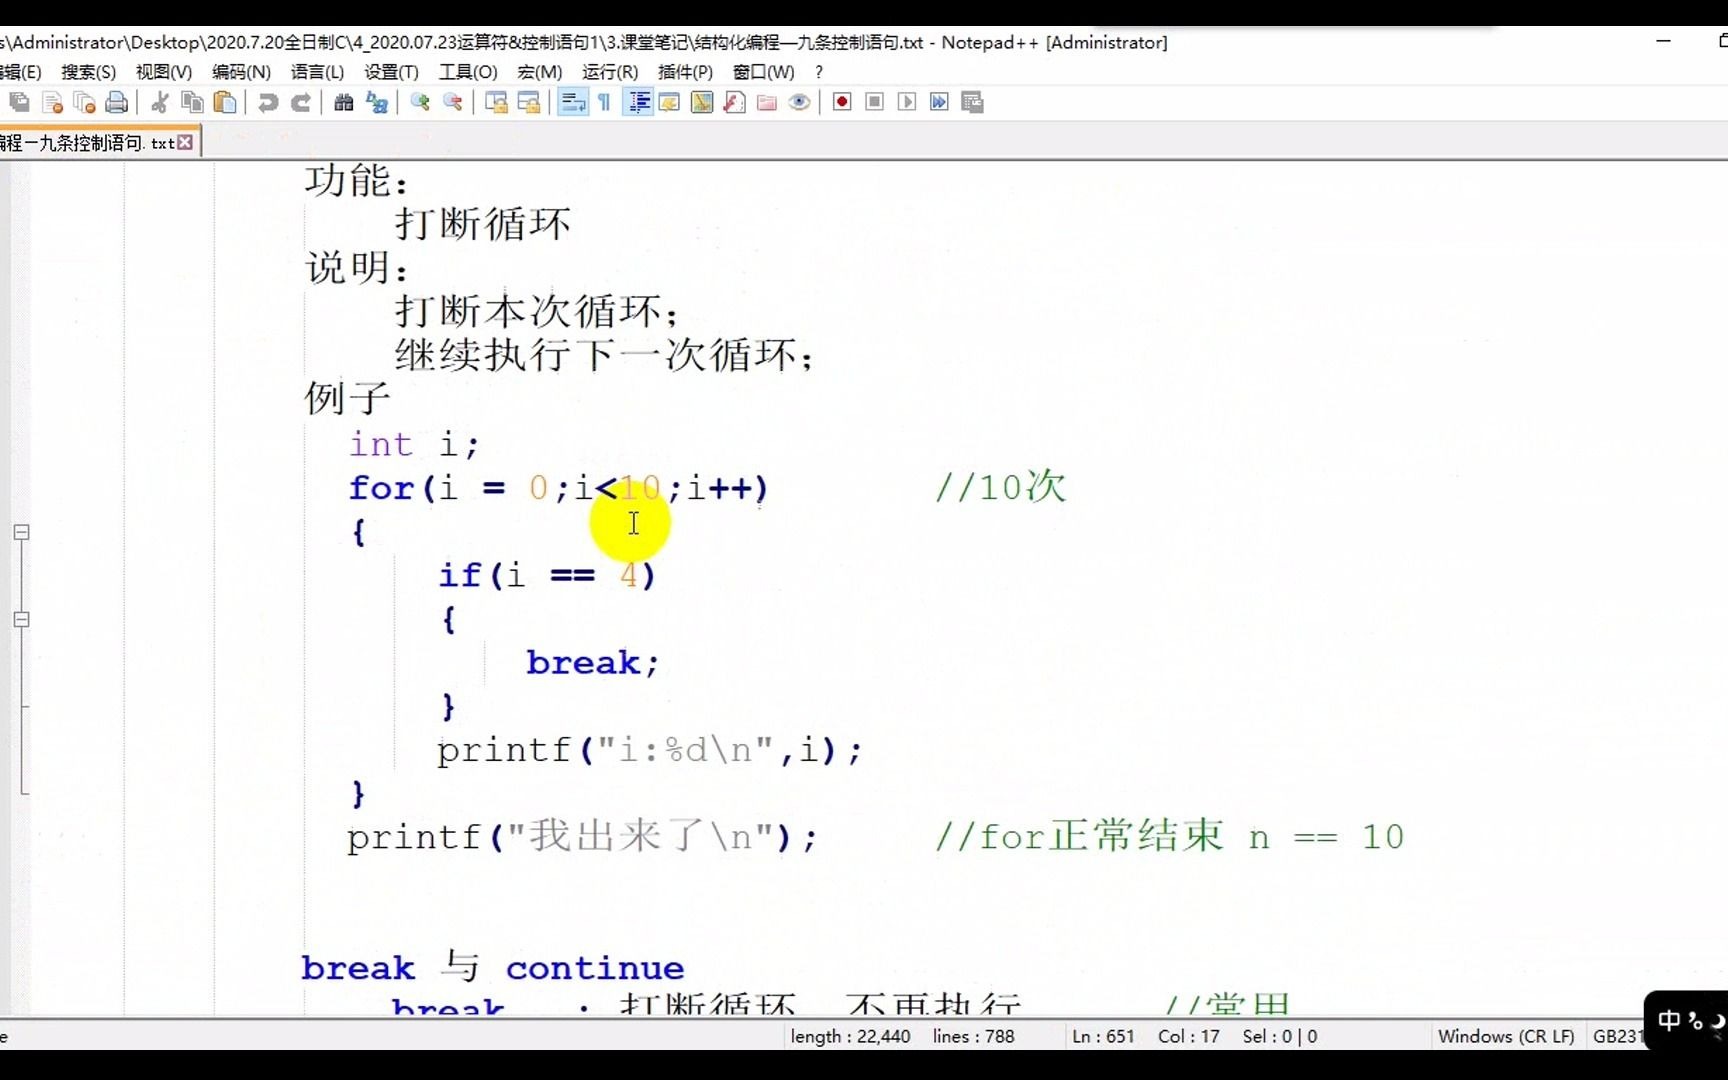
Task: Toggle synchronized horizontal scrolling icon
Action: [x=529, y=102]
